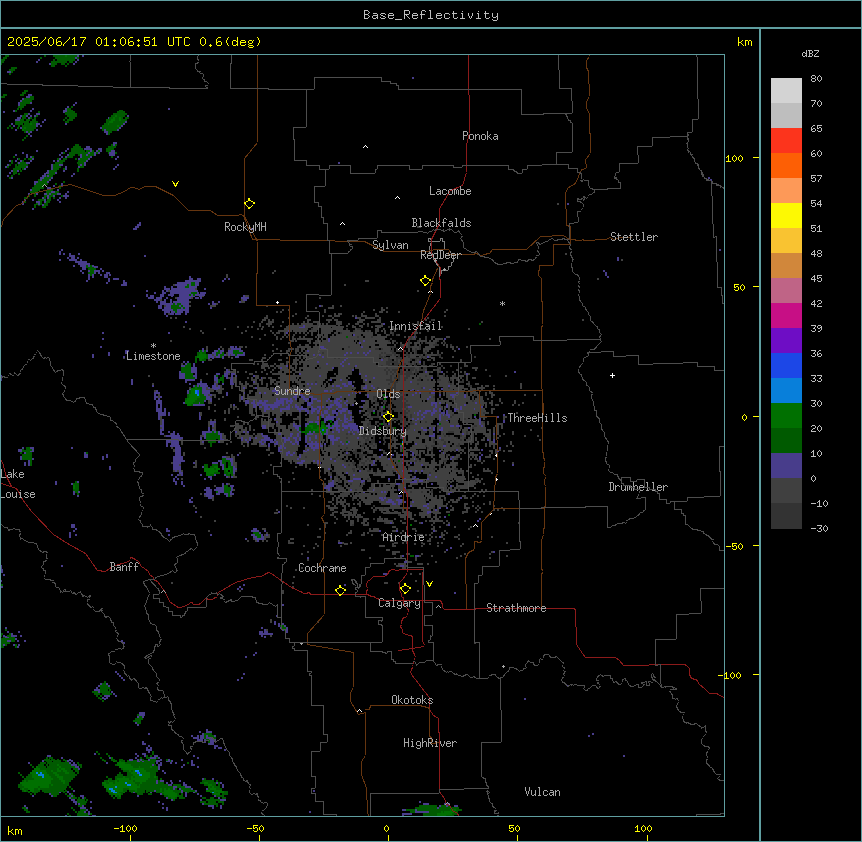The image size is (862, 842).
Task: Click the -30 value on dBZ legend
Action: [819, 528]
